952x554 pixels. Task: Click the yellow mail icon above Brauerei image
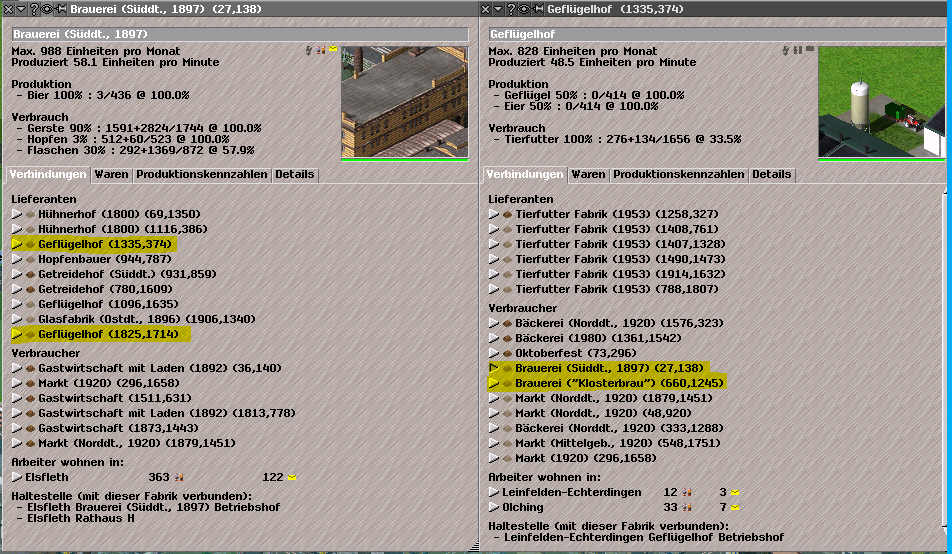(x=333, y=49)
